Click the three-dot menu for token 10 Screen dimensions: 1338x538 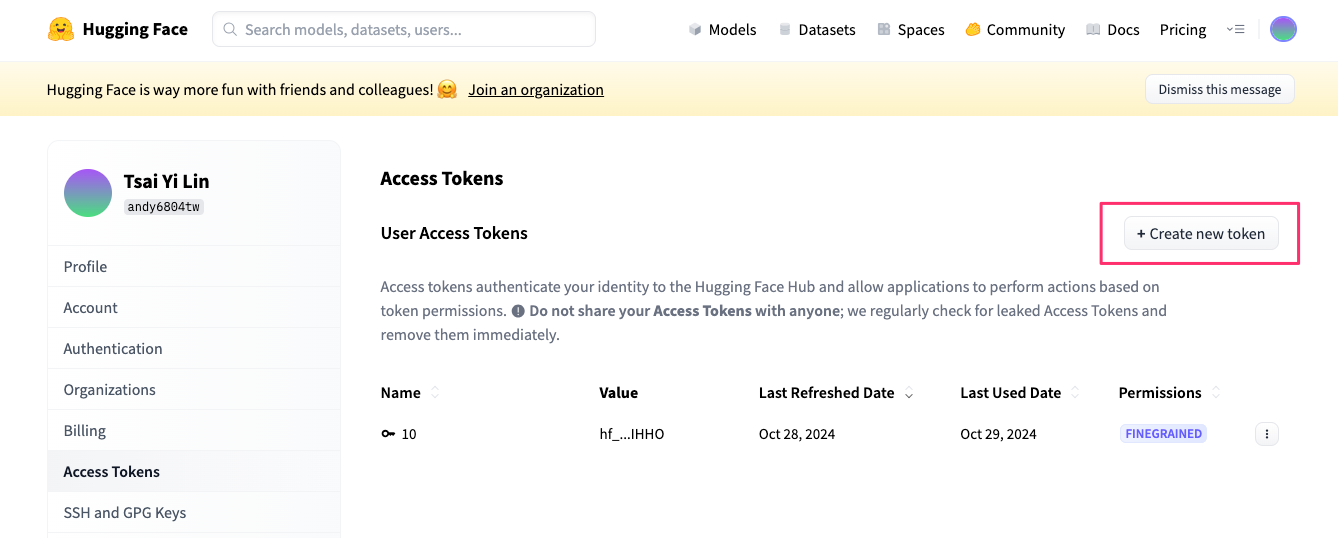(x=1266, y=434)
